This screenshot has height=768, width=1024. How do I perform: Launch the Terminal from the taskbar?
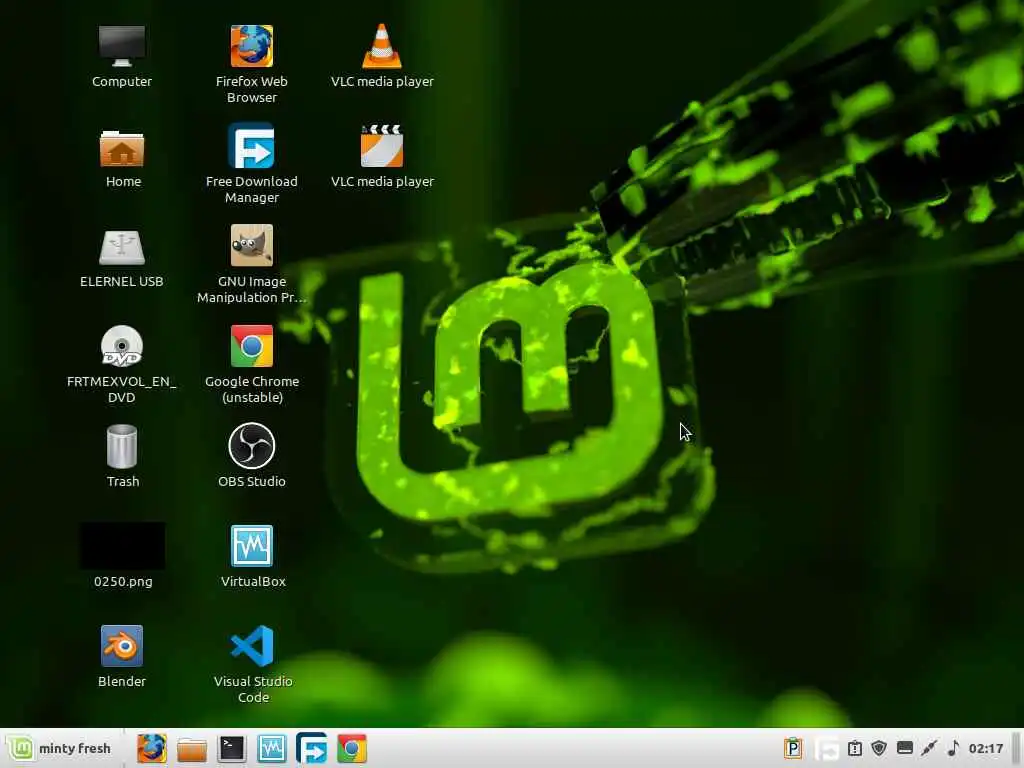232,748
